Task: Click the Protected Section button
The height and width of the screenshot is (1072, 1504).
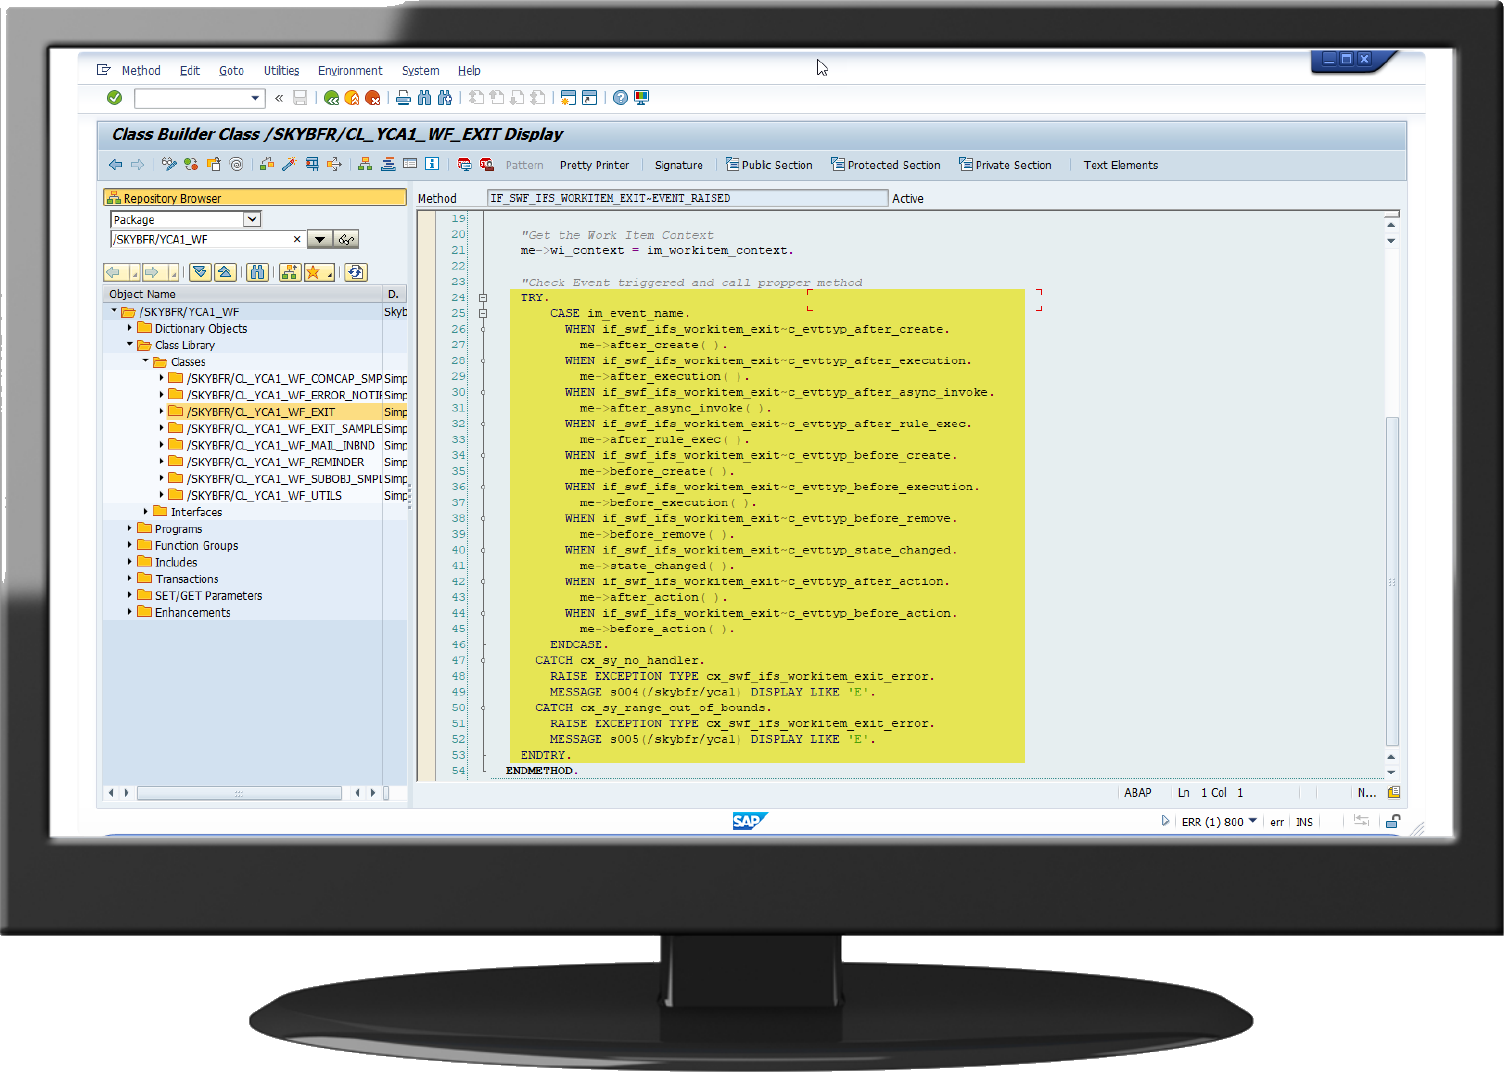Action: (886, 165)
